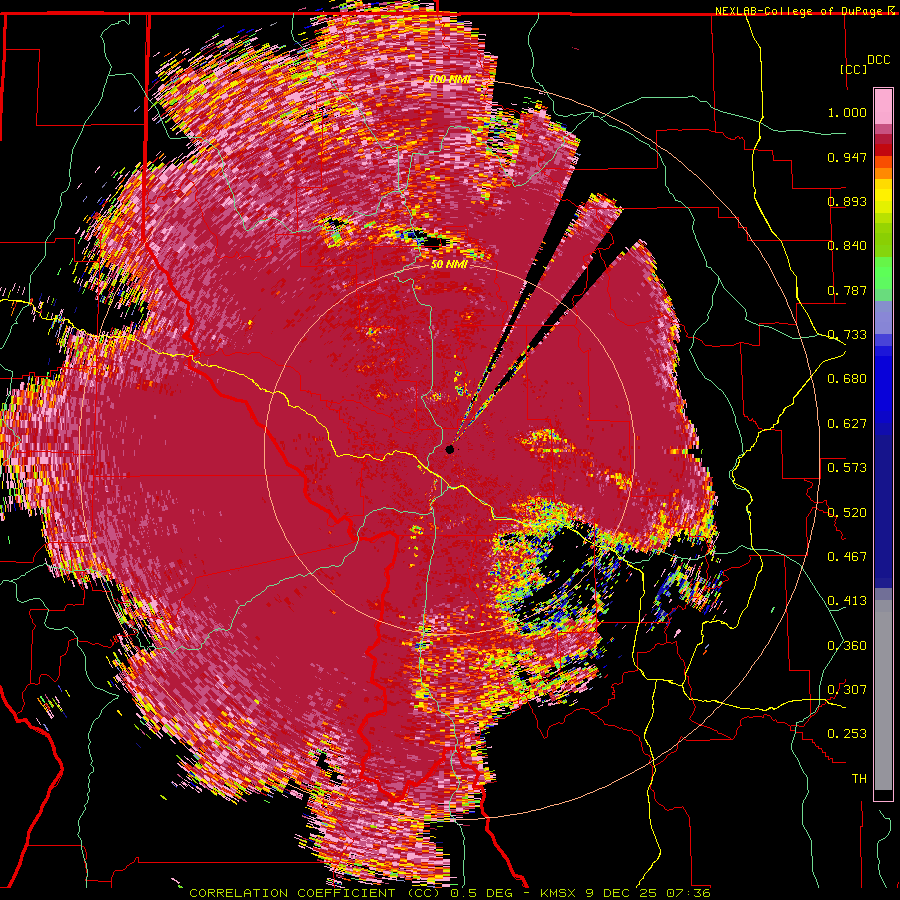Image resolution: width=900 pixels, height=900 pixels.
Task: Click the 100 NMI range ring label
Action: [x=449, y=79]
